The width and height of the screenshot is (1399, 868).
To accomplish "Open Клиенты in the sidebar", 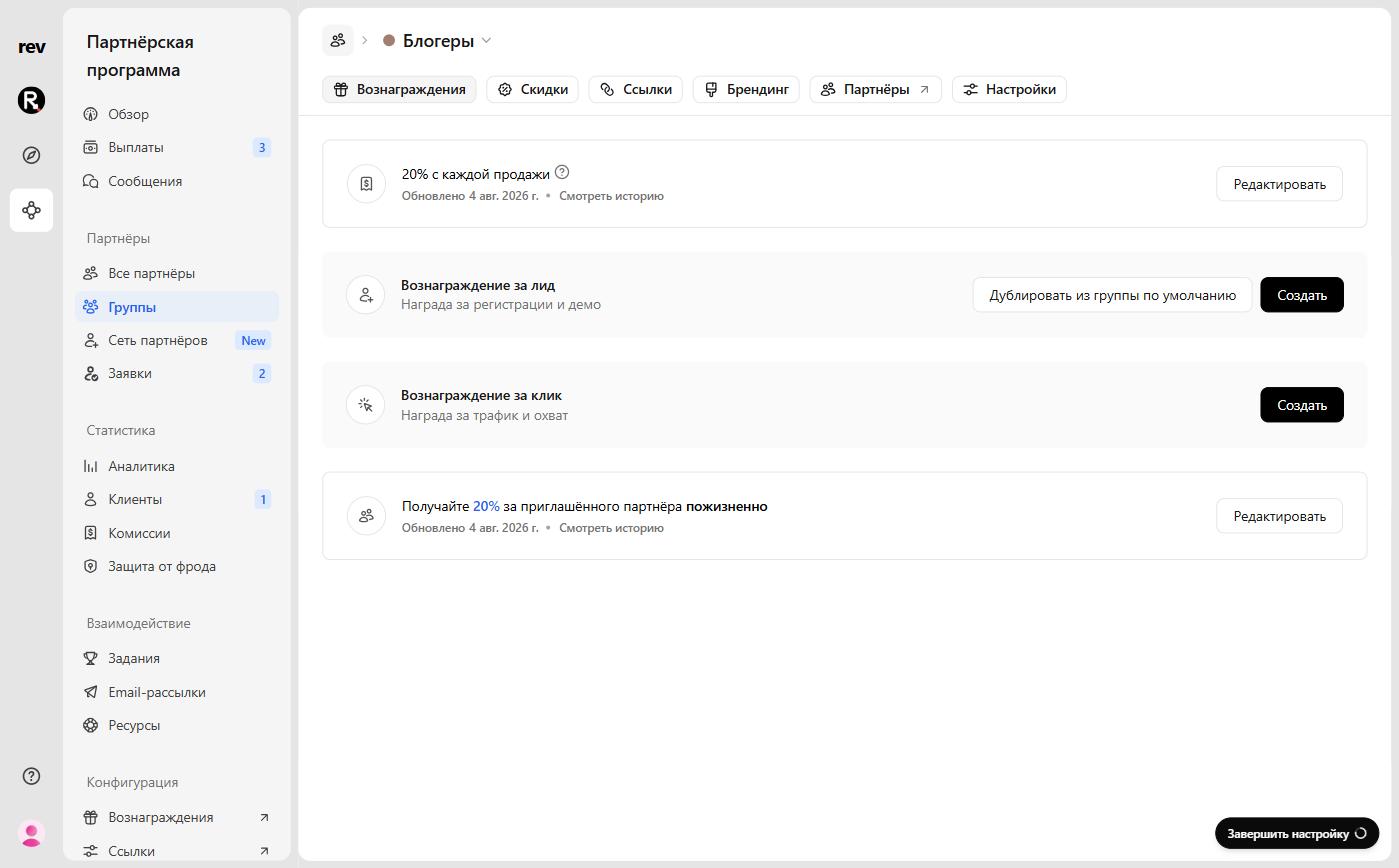I will coord(177,499).
